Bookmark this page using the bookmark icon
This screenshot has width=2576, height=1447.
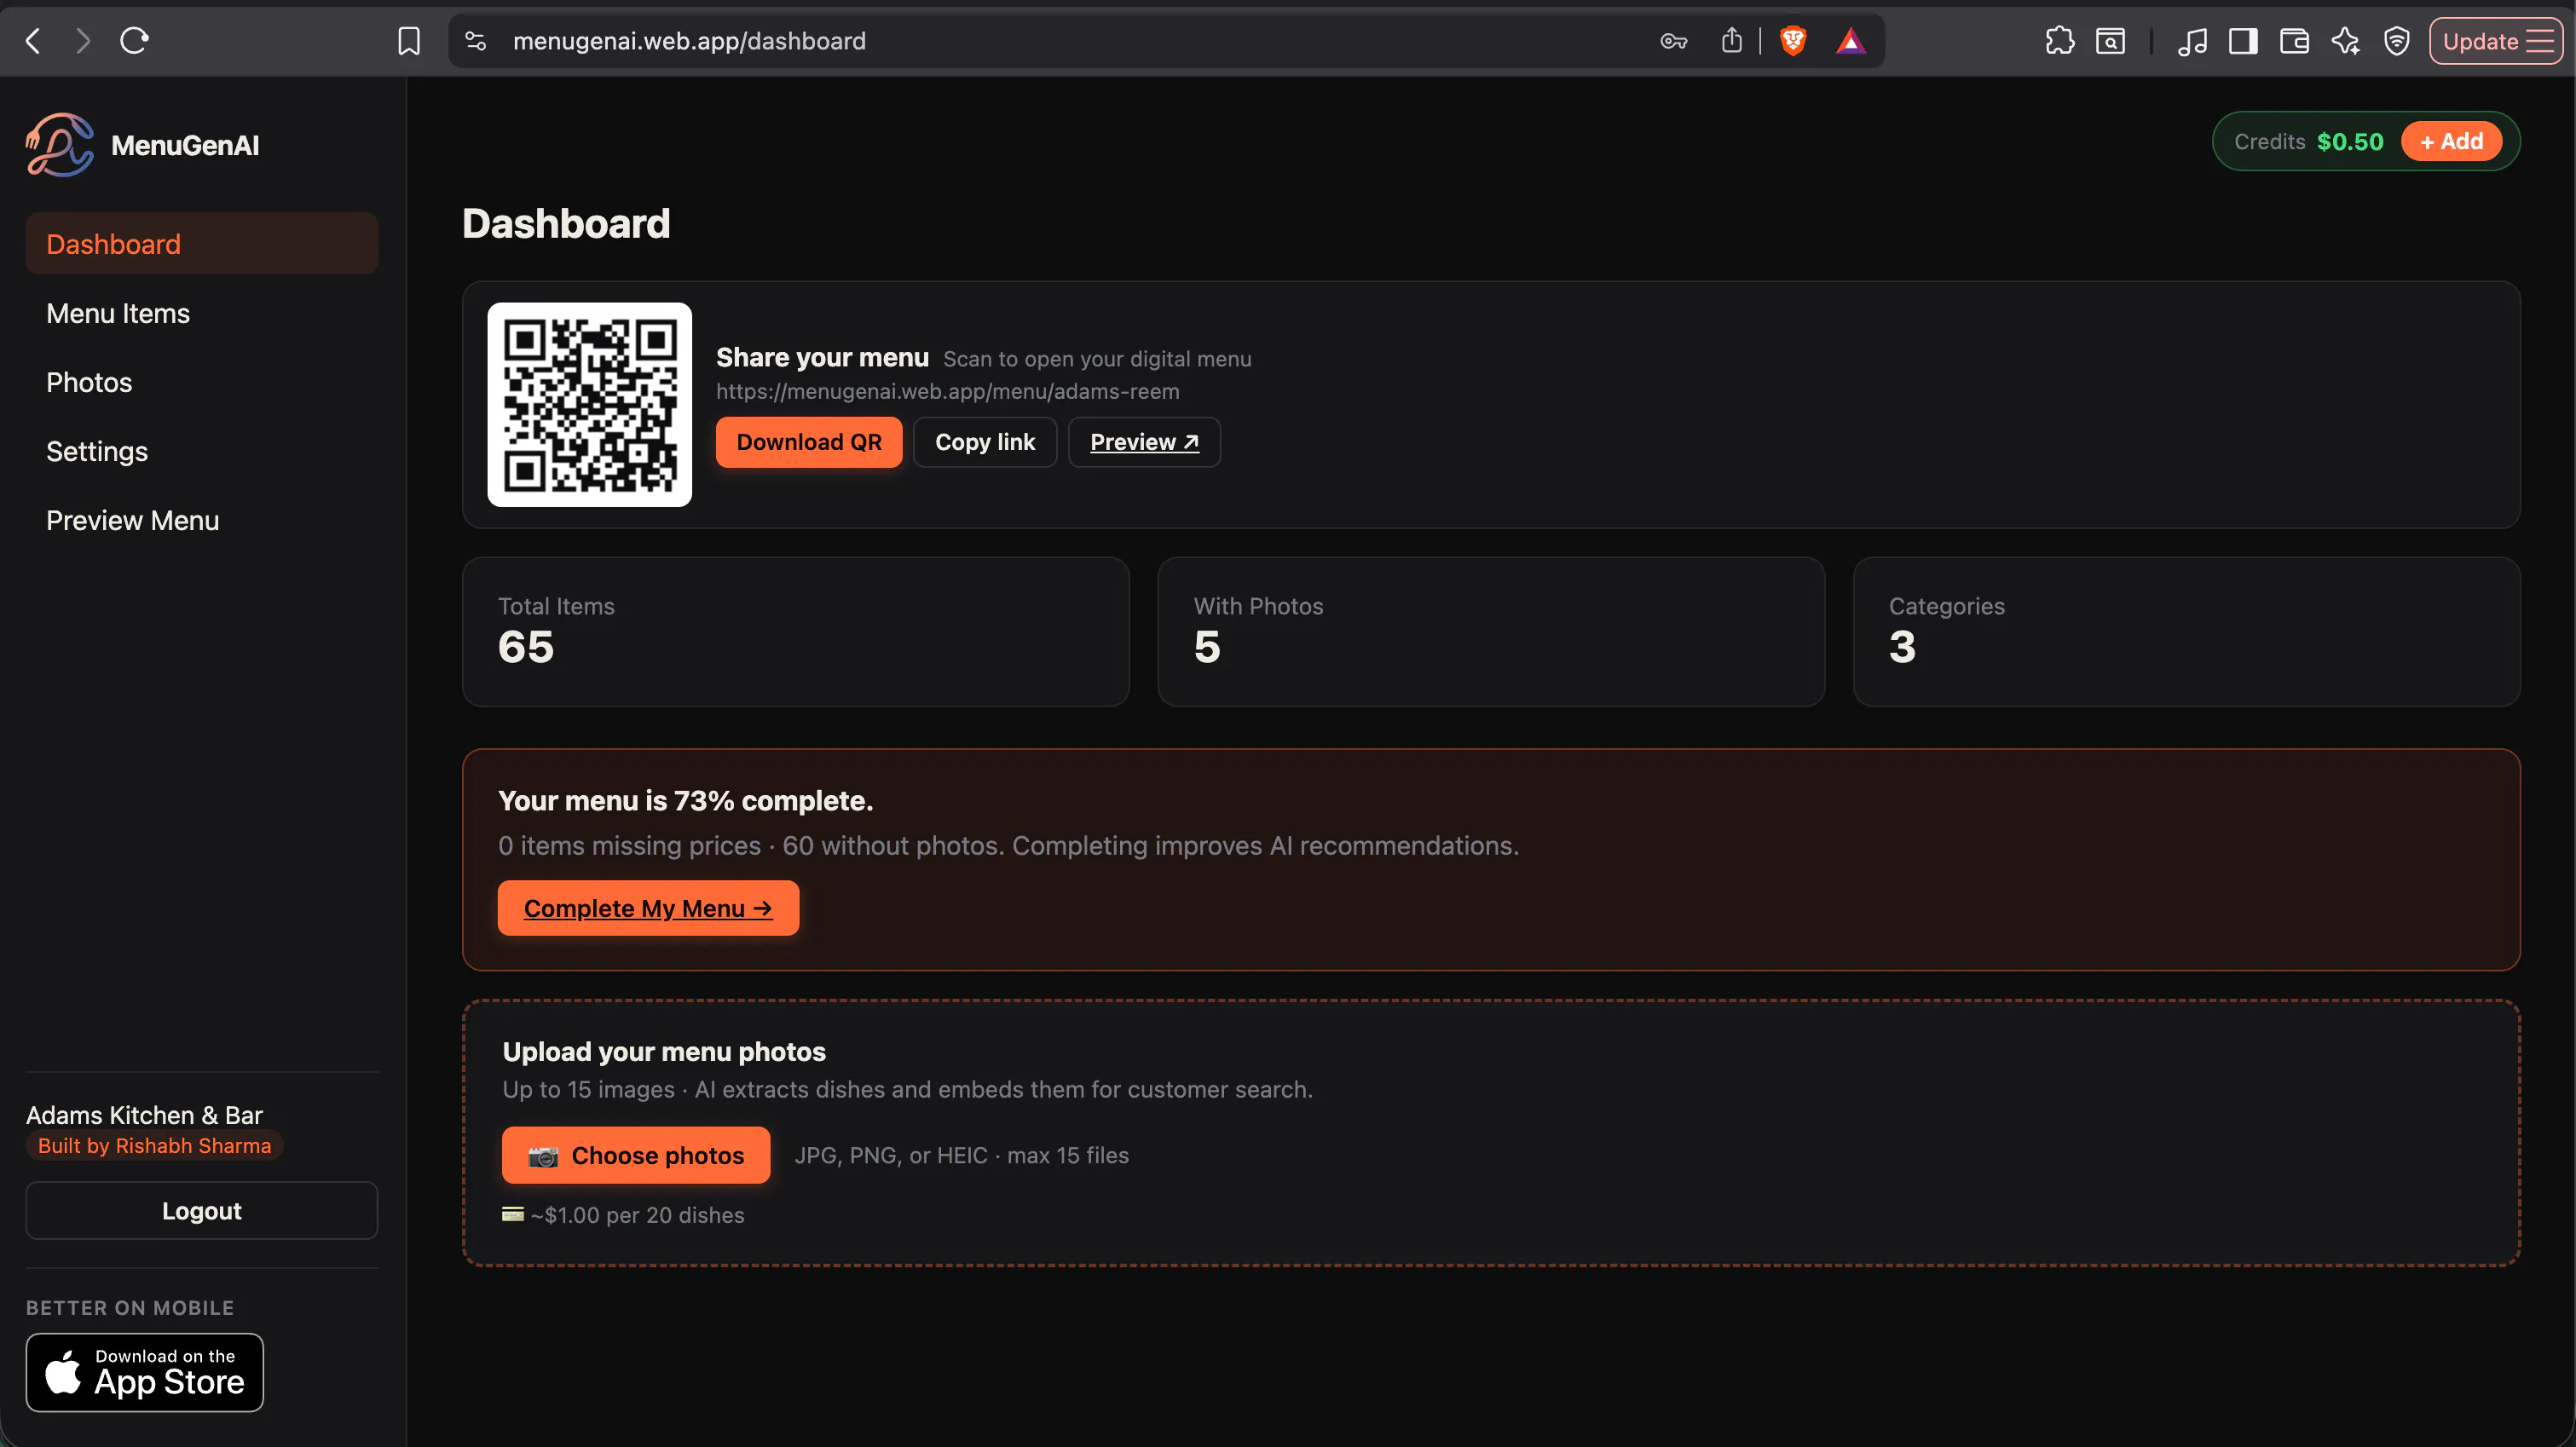tap(409, 41)
